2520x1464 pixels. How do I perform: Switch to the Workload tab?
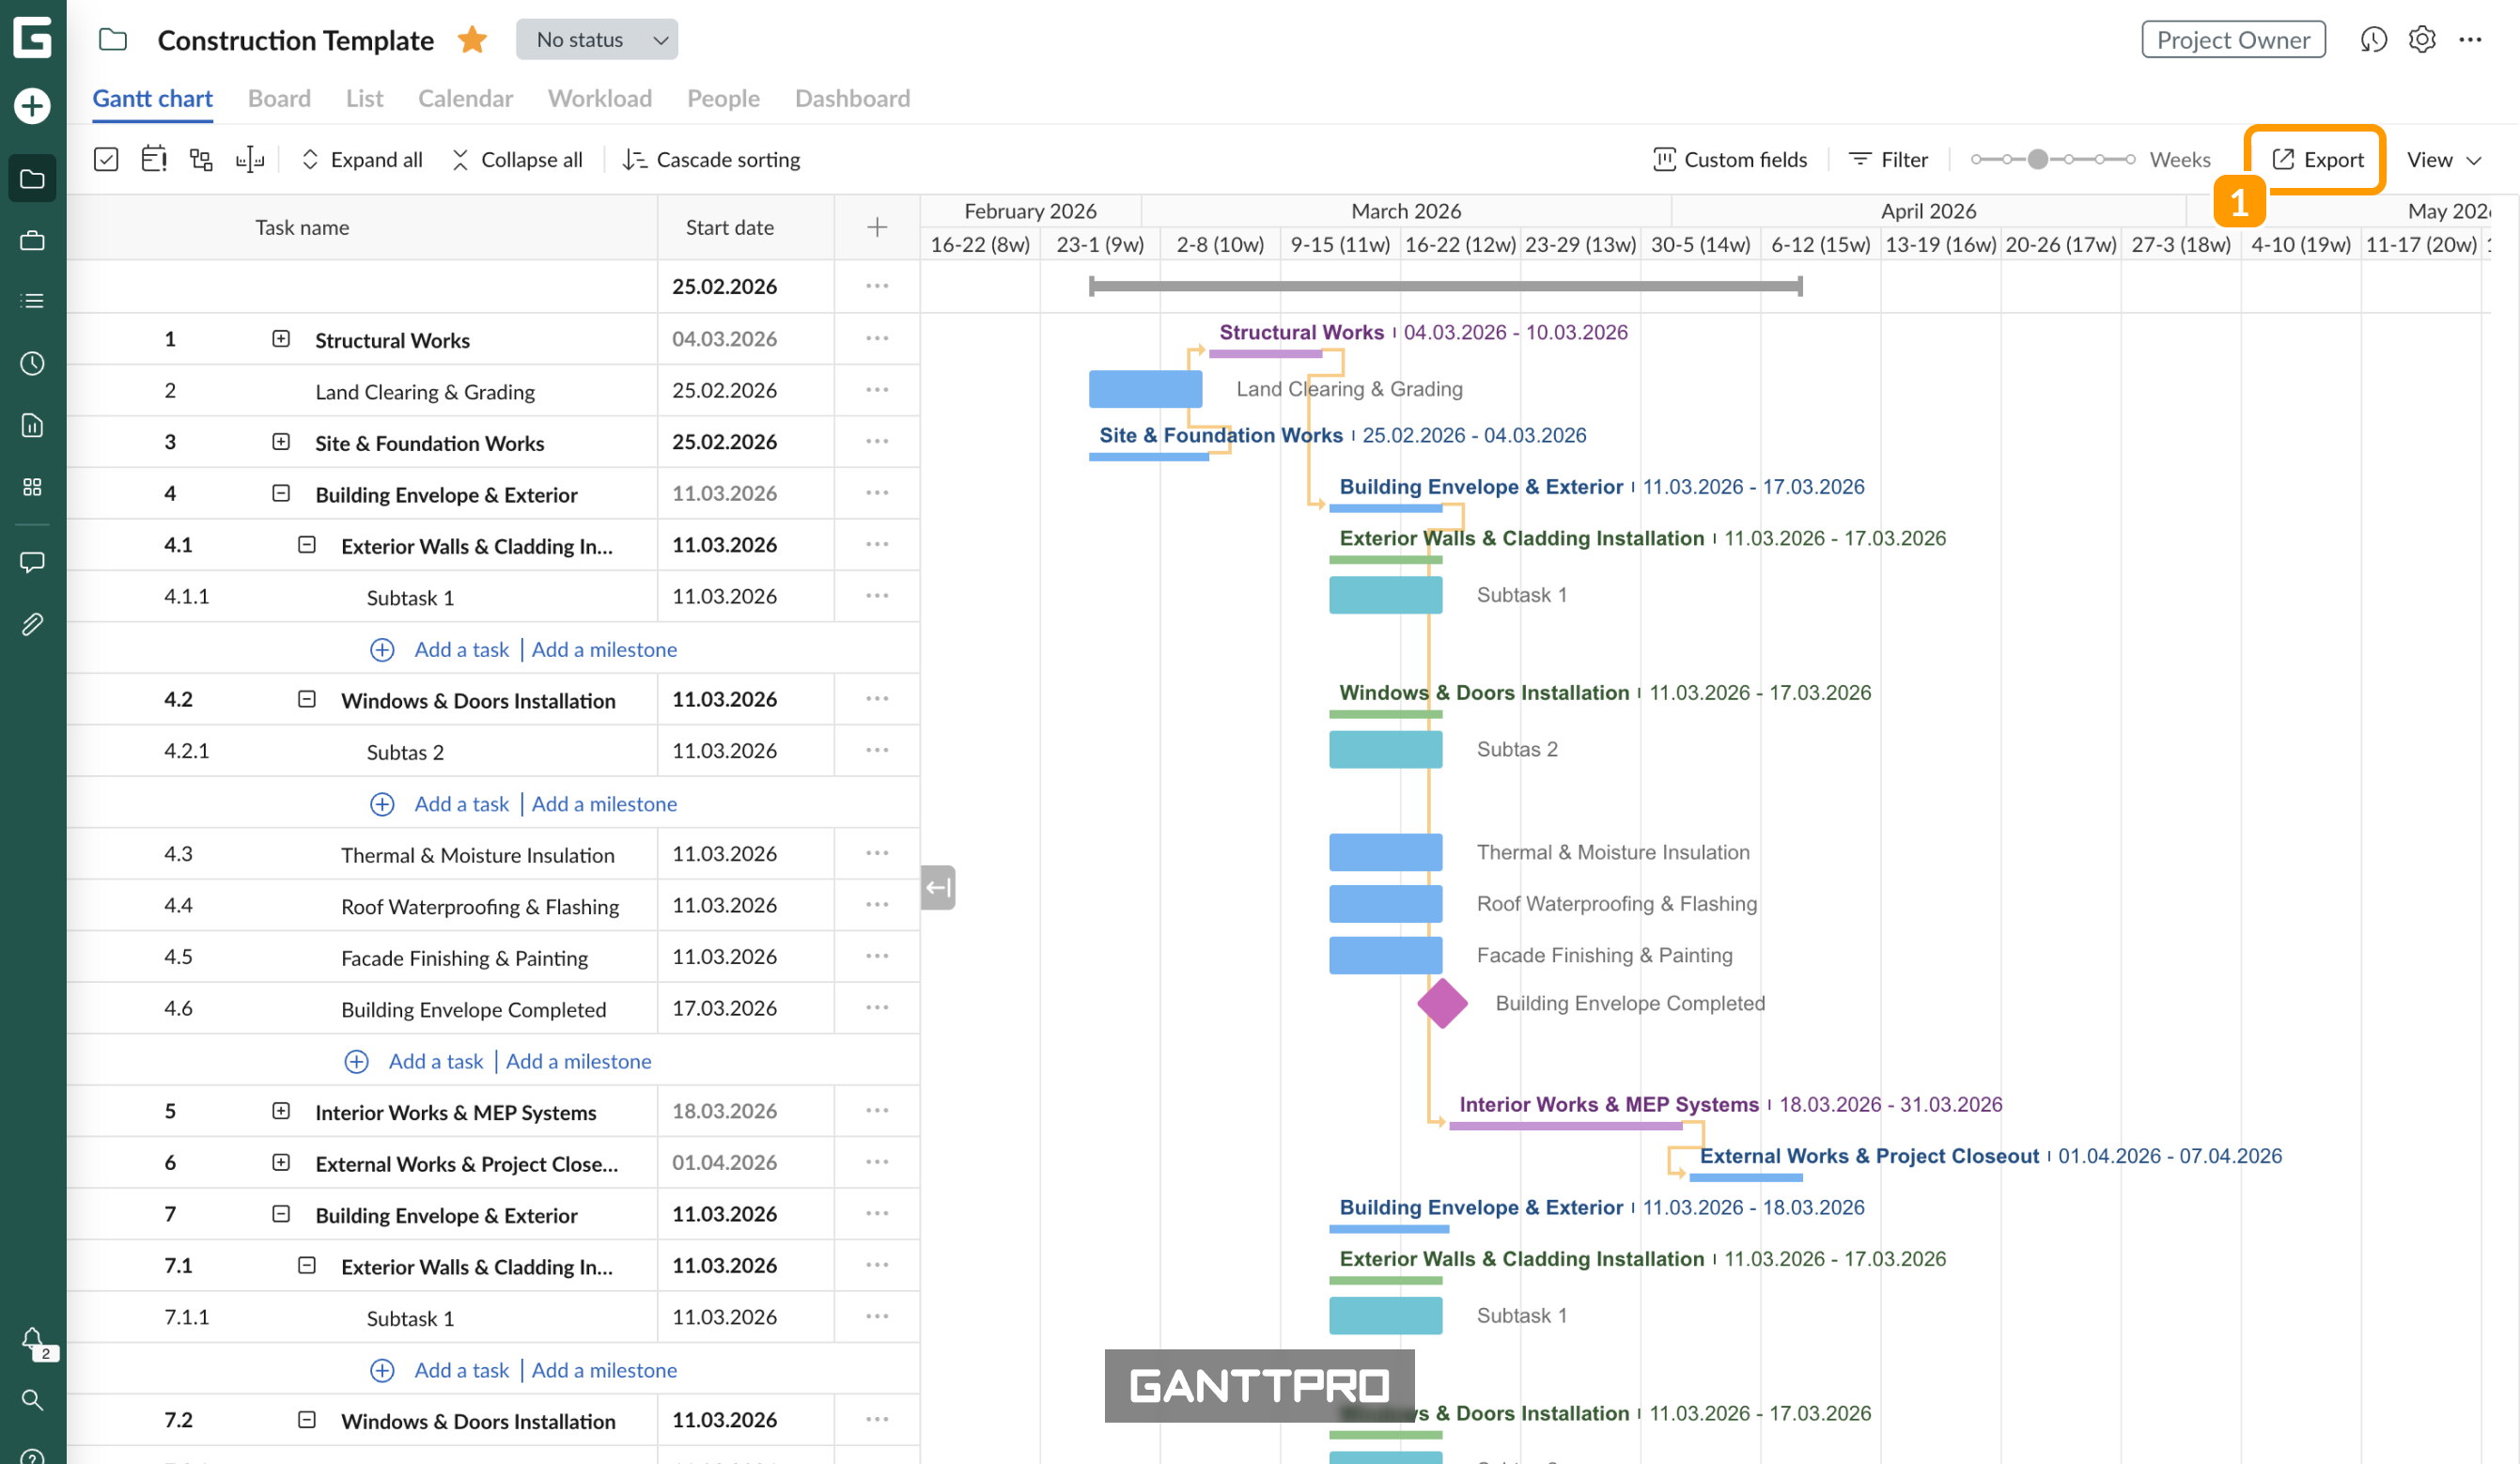point(599,98)
